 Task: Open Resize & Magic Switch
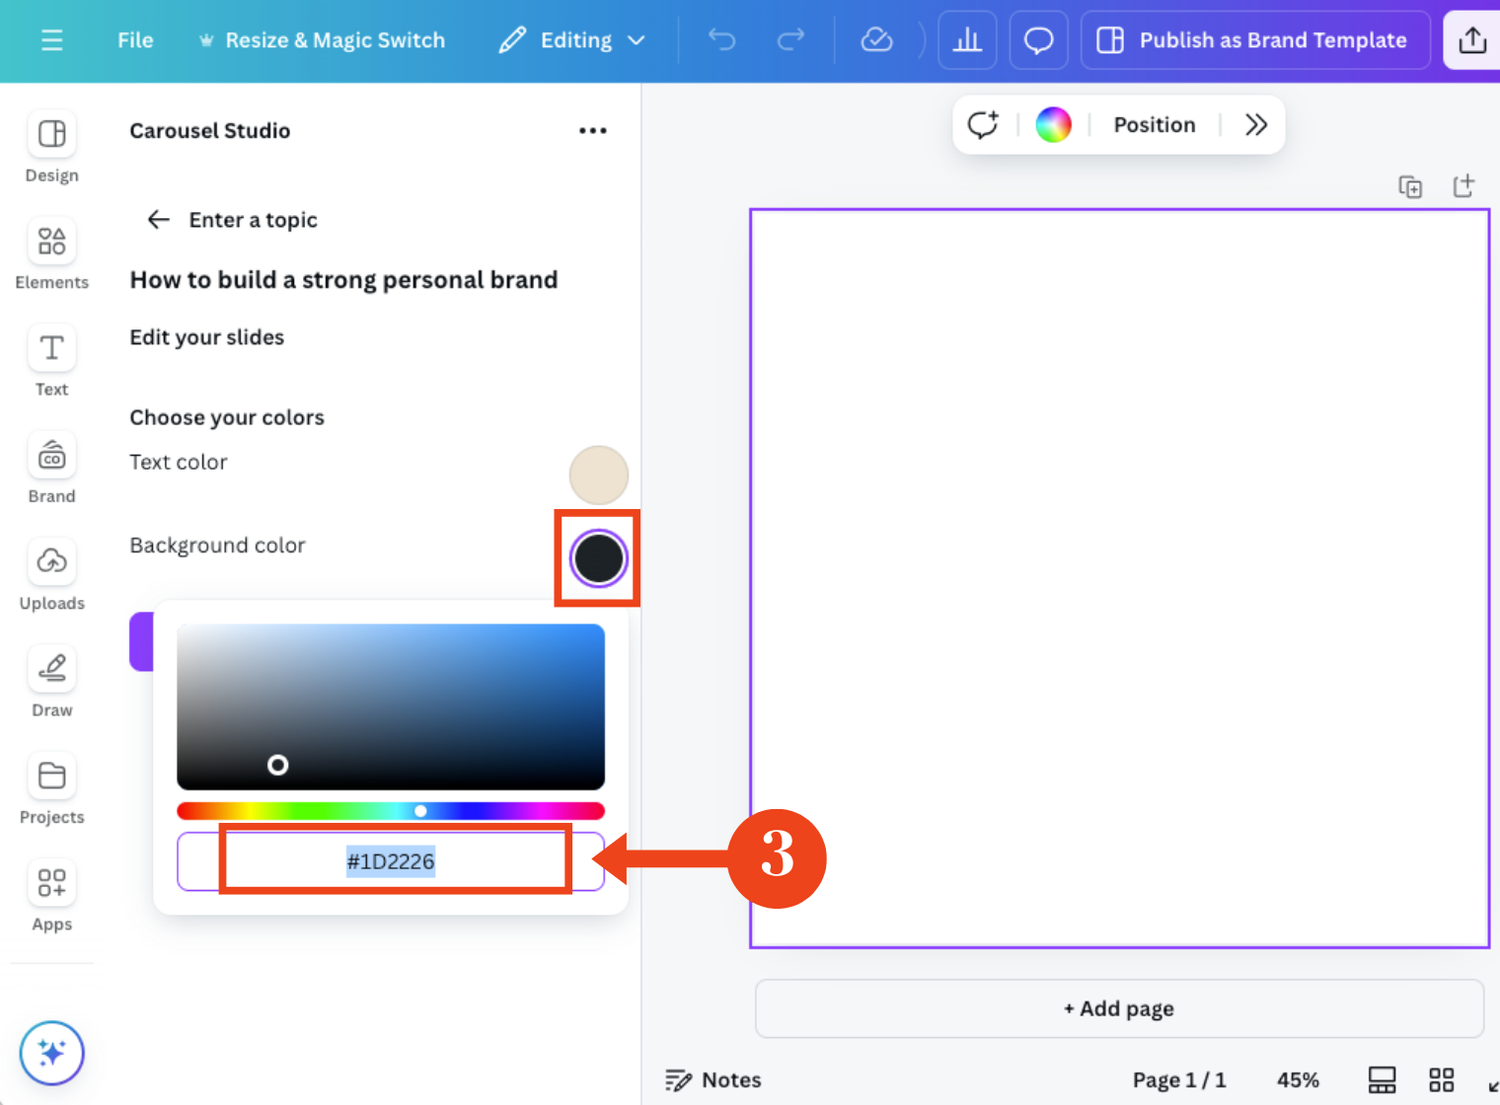322,40
